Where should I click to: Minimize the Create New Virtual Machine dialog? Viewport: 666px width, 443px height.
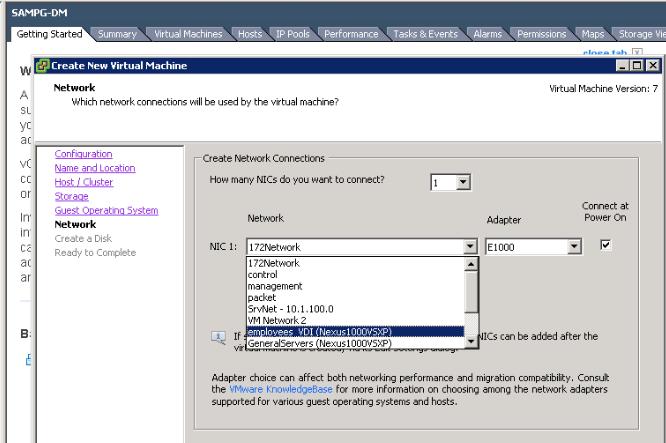[622, 65]
